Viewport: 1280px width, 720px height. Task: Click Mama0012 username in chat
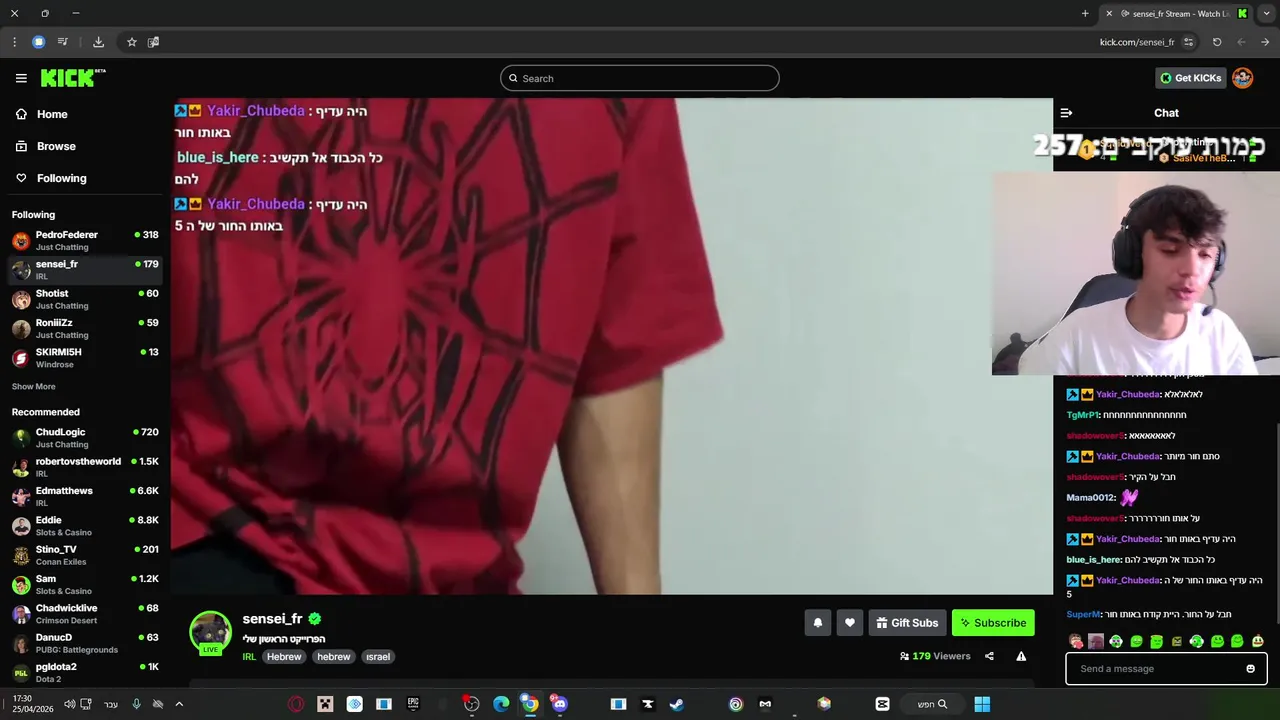(1091, 498)
